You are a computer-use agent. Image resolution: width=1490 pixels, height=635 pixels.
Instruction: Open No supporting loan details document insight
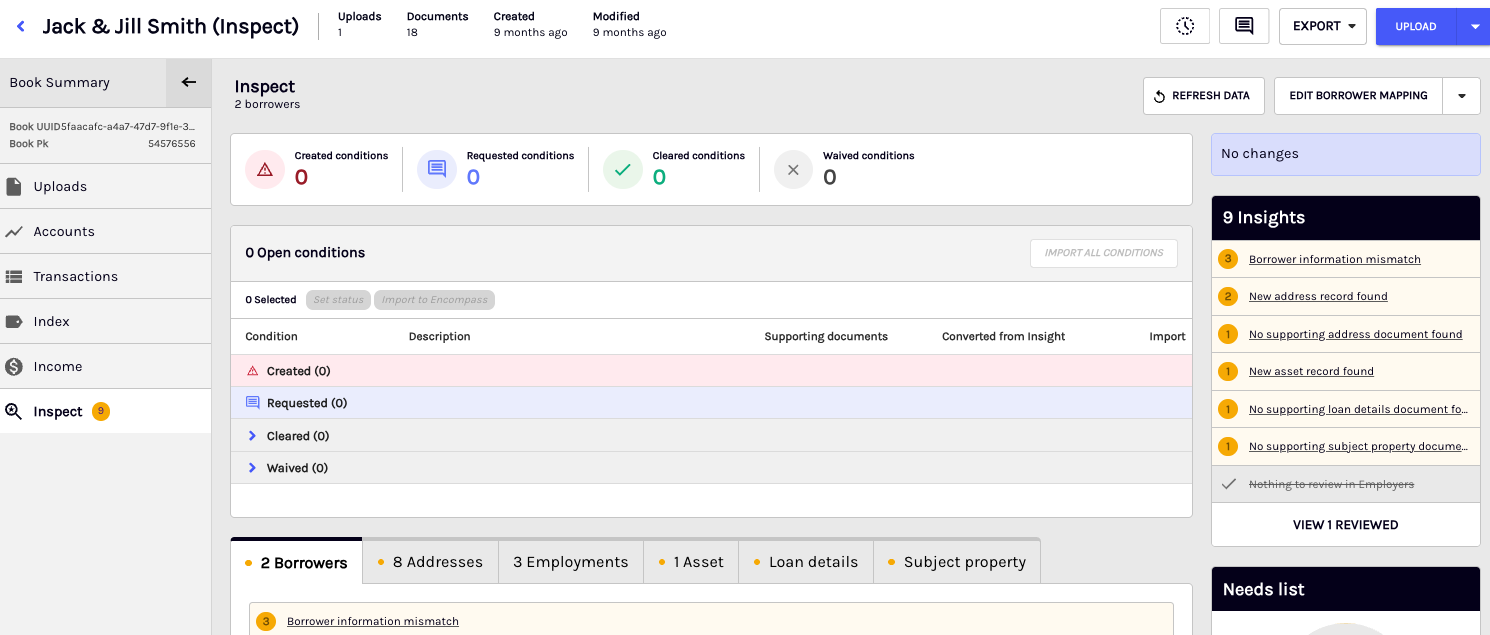tap(1358, 409)
